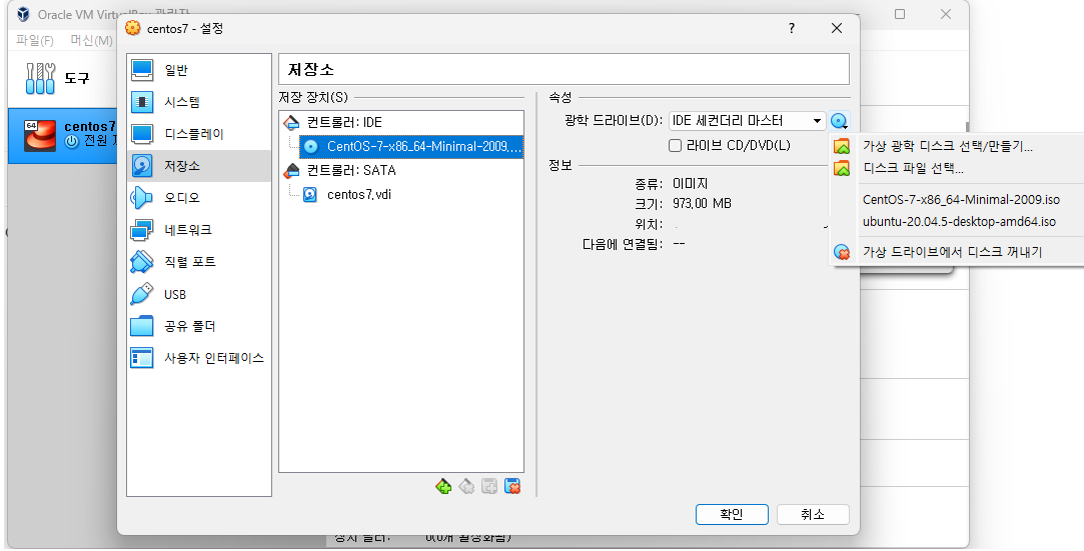Click the 취소 button
The image size is (1084, 551).
click(x=813, y=514)
